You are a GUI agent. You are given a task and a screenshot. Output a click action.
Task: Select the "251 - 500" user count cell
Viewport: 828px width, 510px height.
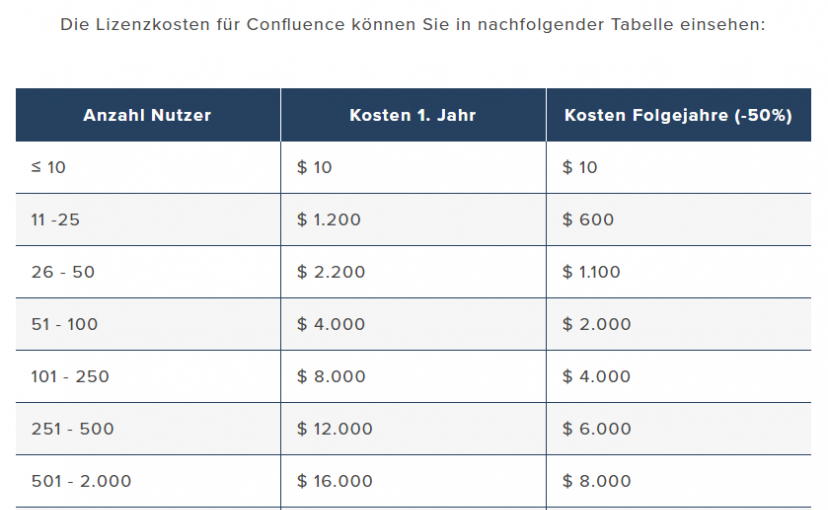72,429
